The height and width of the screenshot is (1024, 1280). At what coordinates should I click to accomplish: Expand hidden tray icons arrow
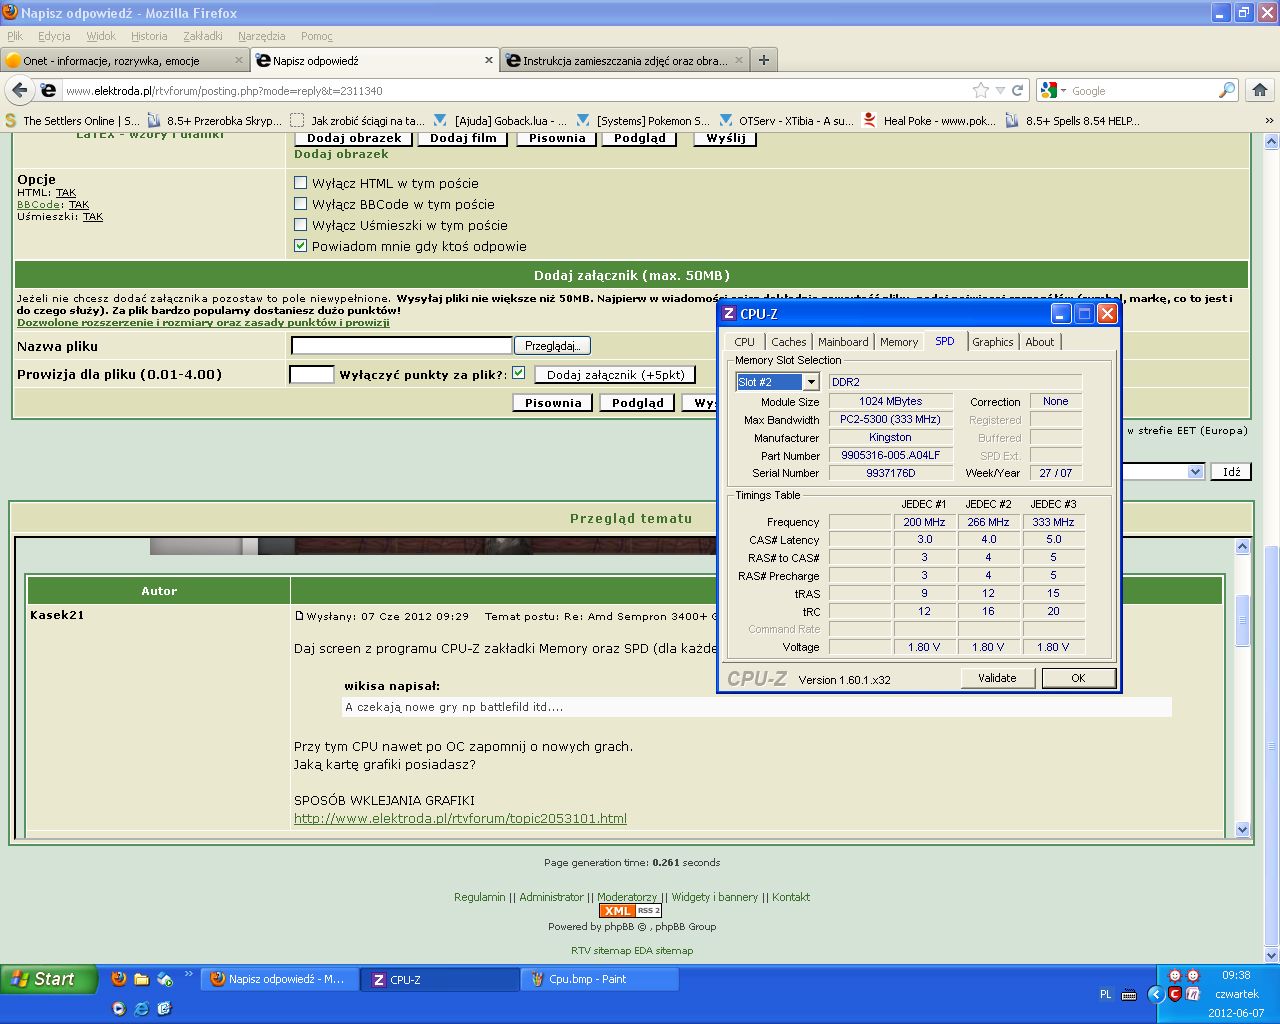coord(1155,994)
